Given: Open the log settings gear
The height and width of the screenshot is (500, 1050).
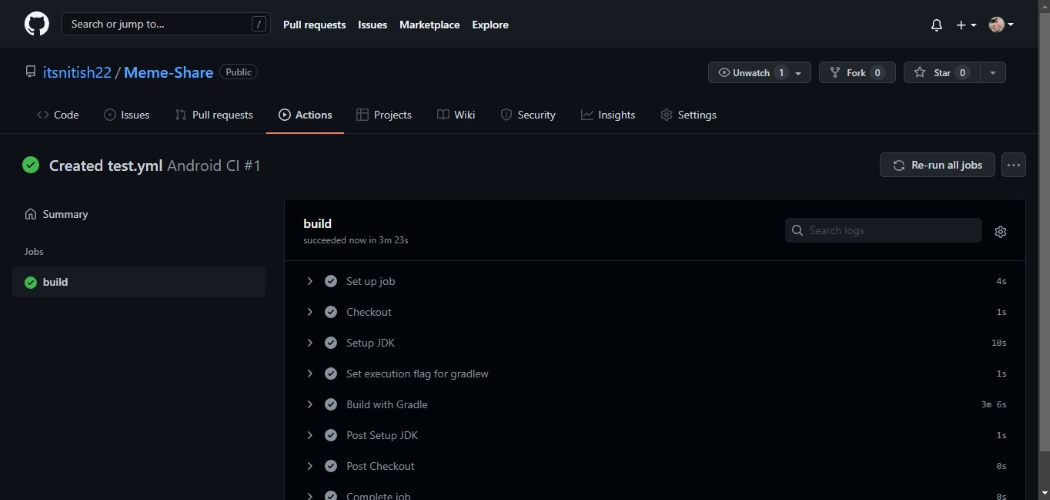Looking at the screenshot, I should point(1000,231).
